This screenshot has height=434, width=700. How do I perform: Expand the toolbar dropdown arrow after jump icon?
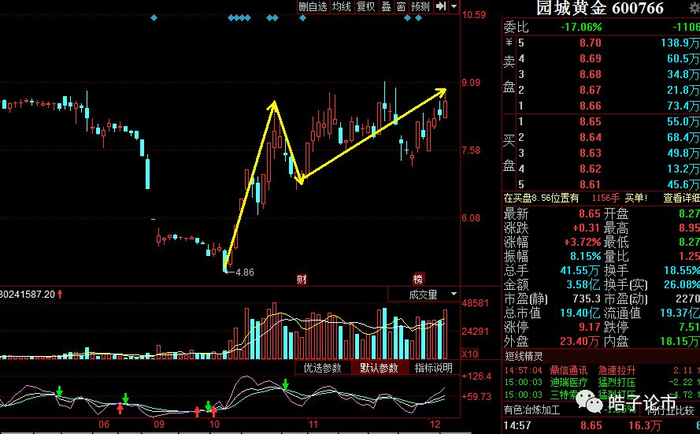(454, 6)
